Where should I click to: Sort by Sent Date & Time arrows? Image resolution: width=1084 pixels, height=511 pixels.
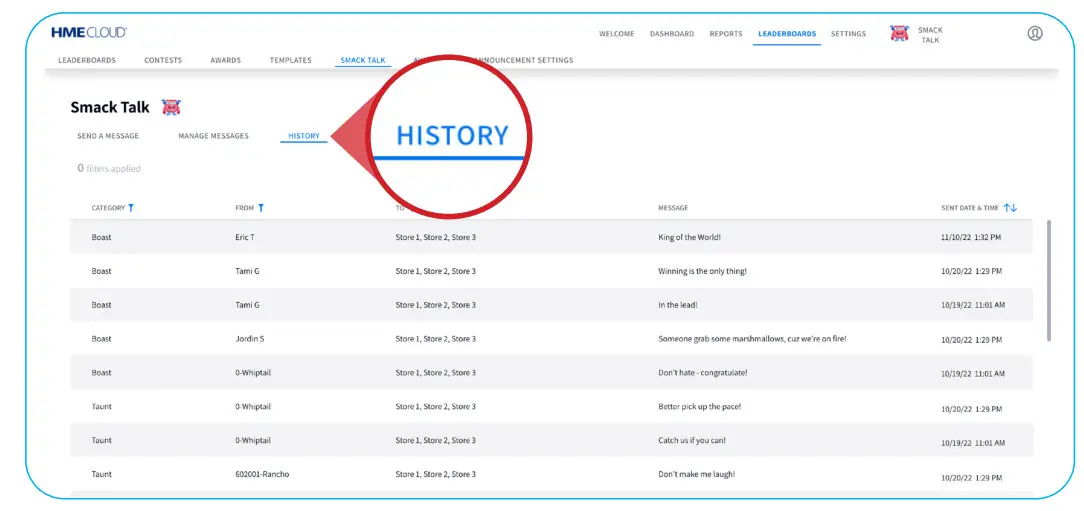coord(1010,207)
